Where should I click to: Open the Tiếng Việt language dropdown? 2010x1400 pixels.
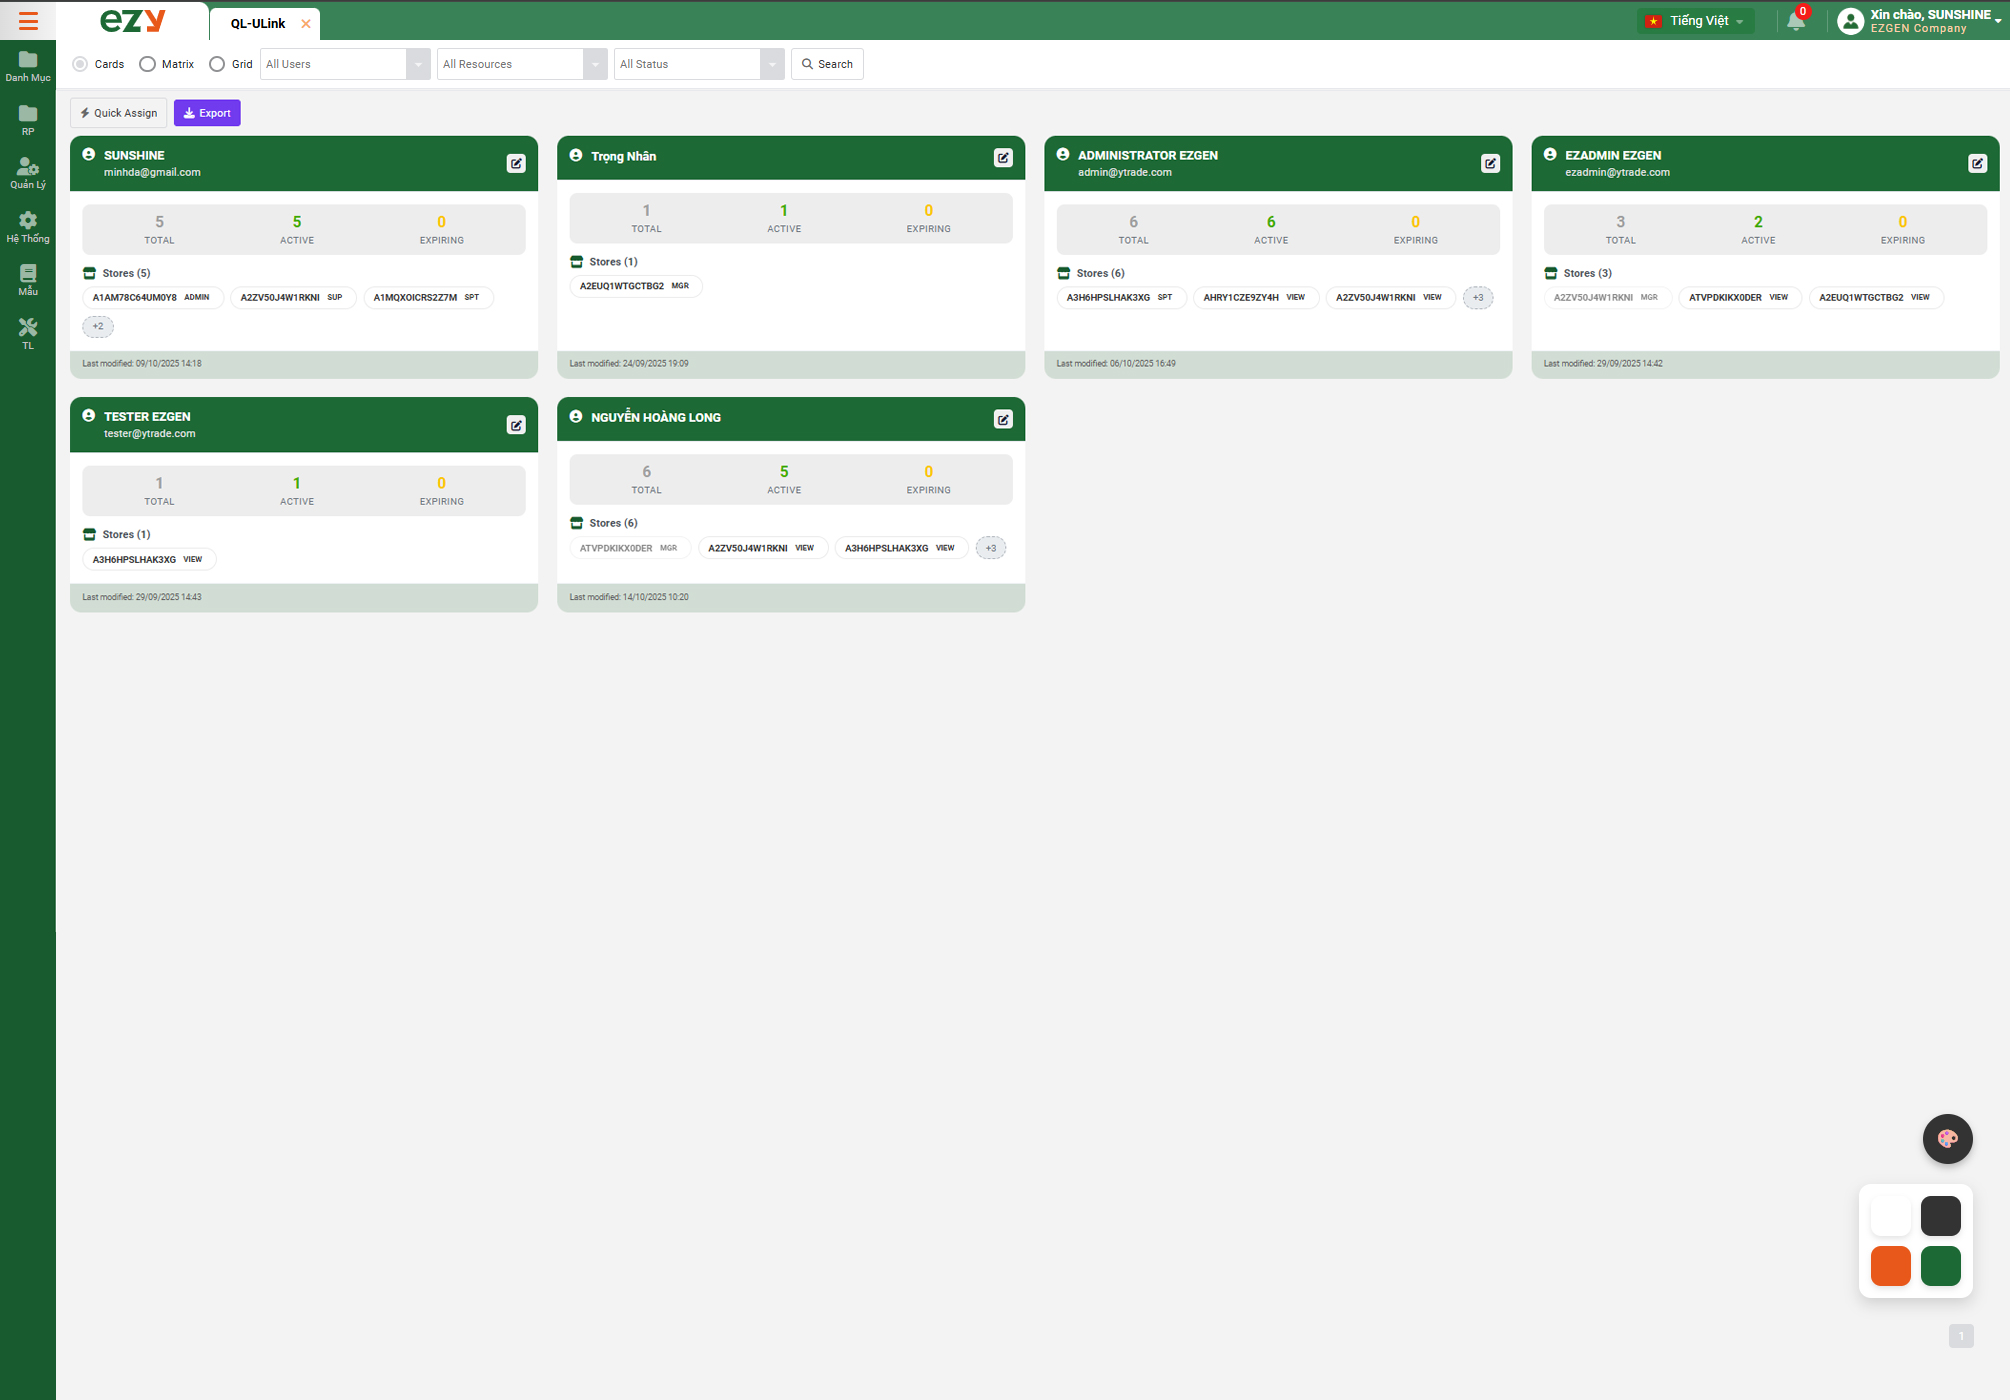point(1697,21)
